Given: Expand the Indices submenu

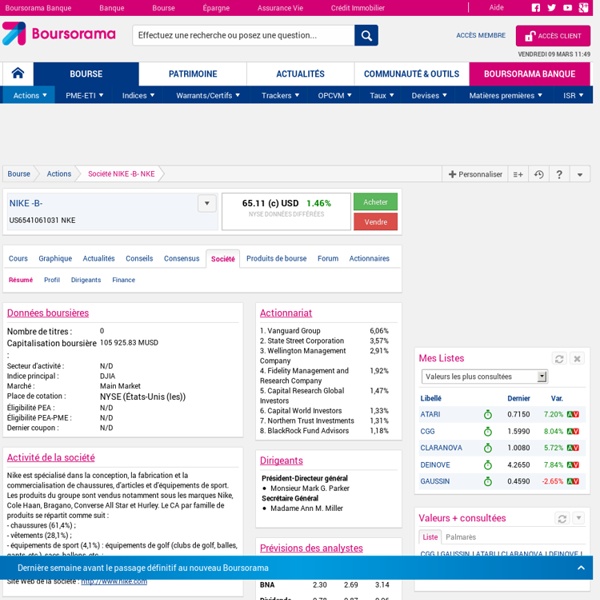Looking at the screenshot, I should (138, 95).
